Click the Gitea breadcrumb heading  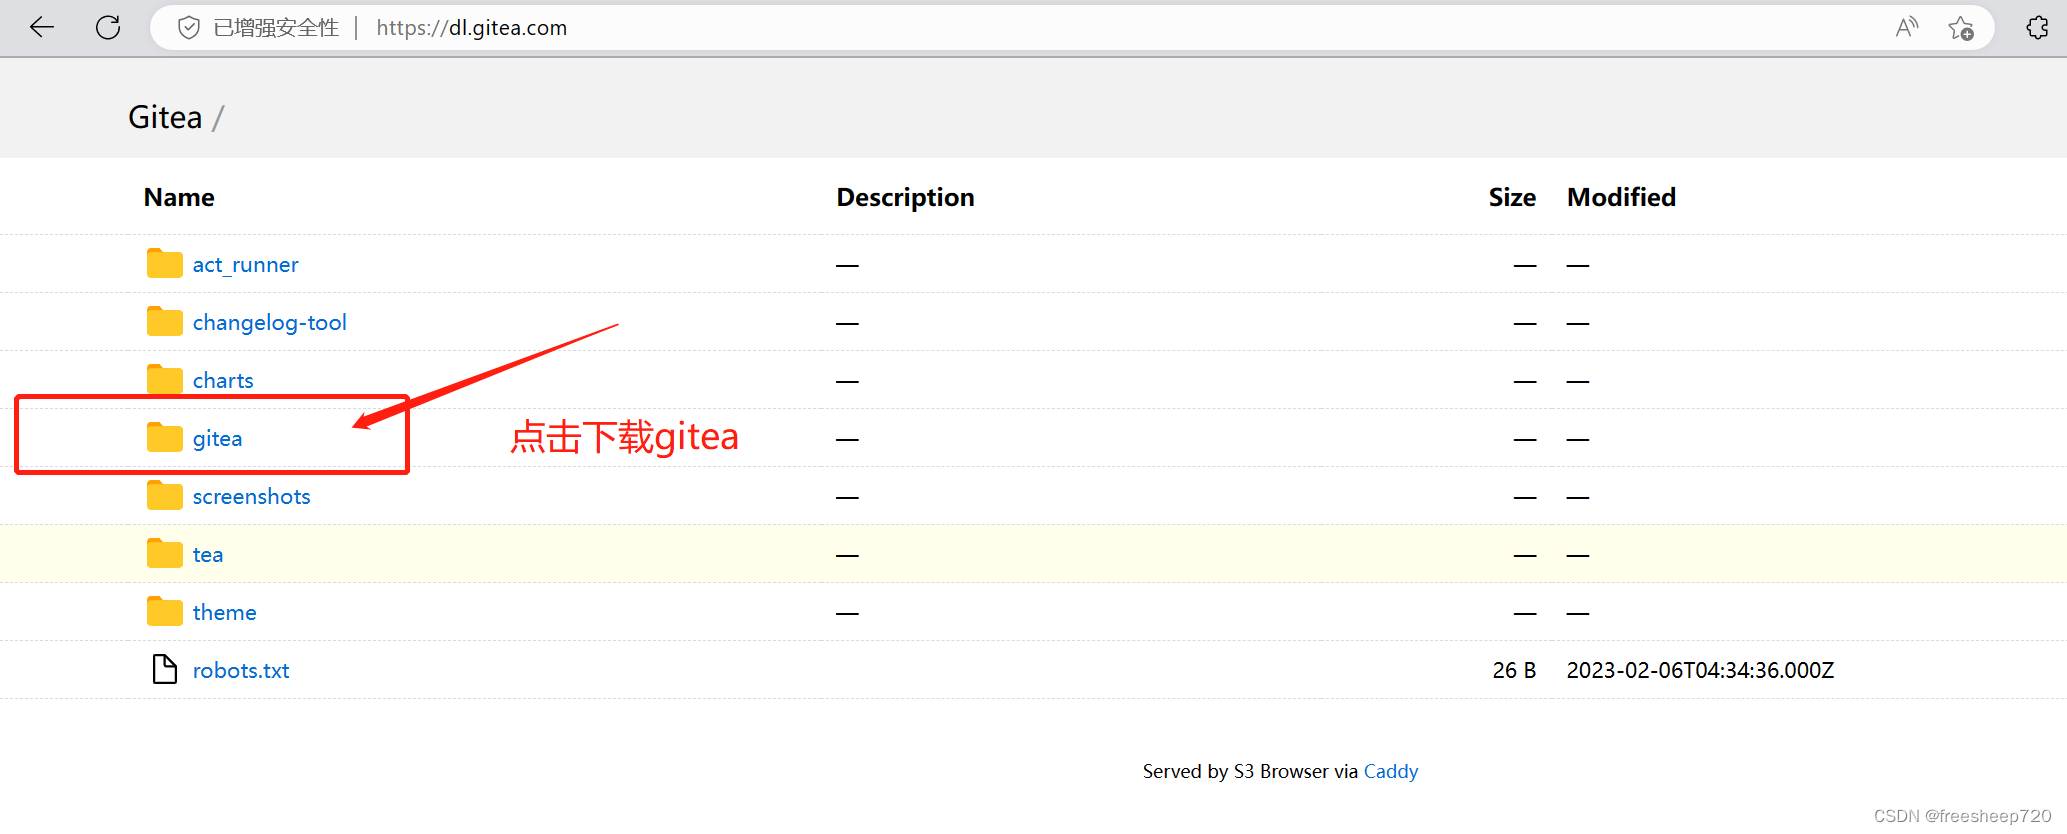[165, 117]
